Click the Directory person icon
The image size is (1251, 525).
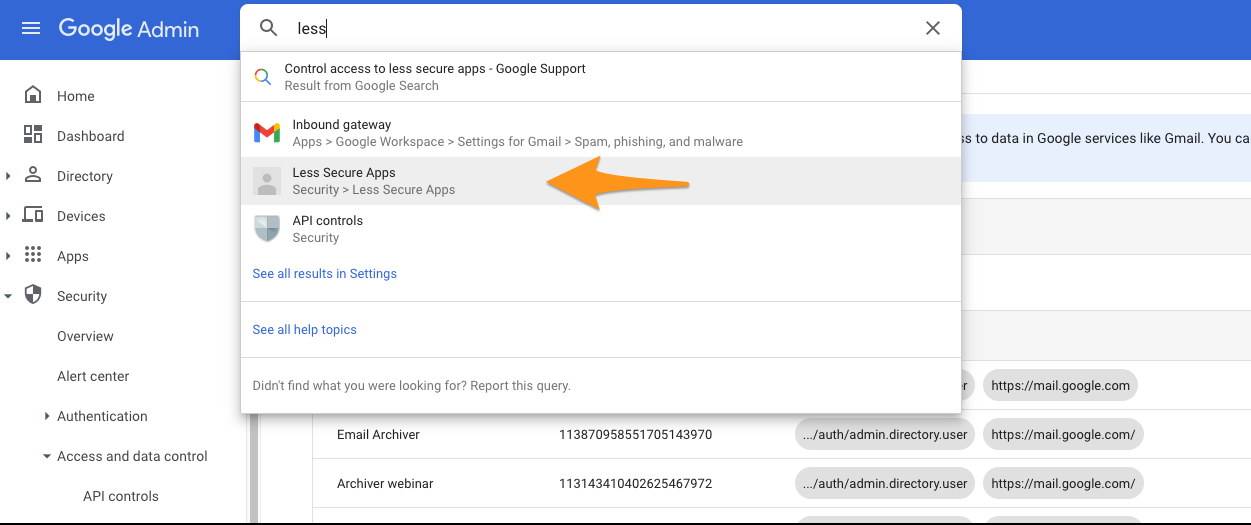coord(33,175)
